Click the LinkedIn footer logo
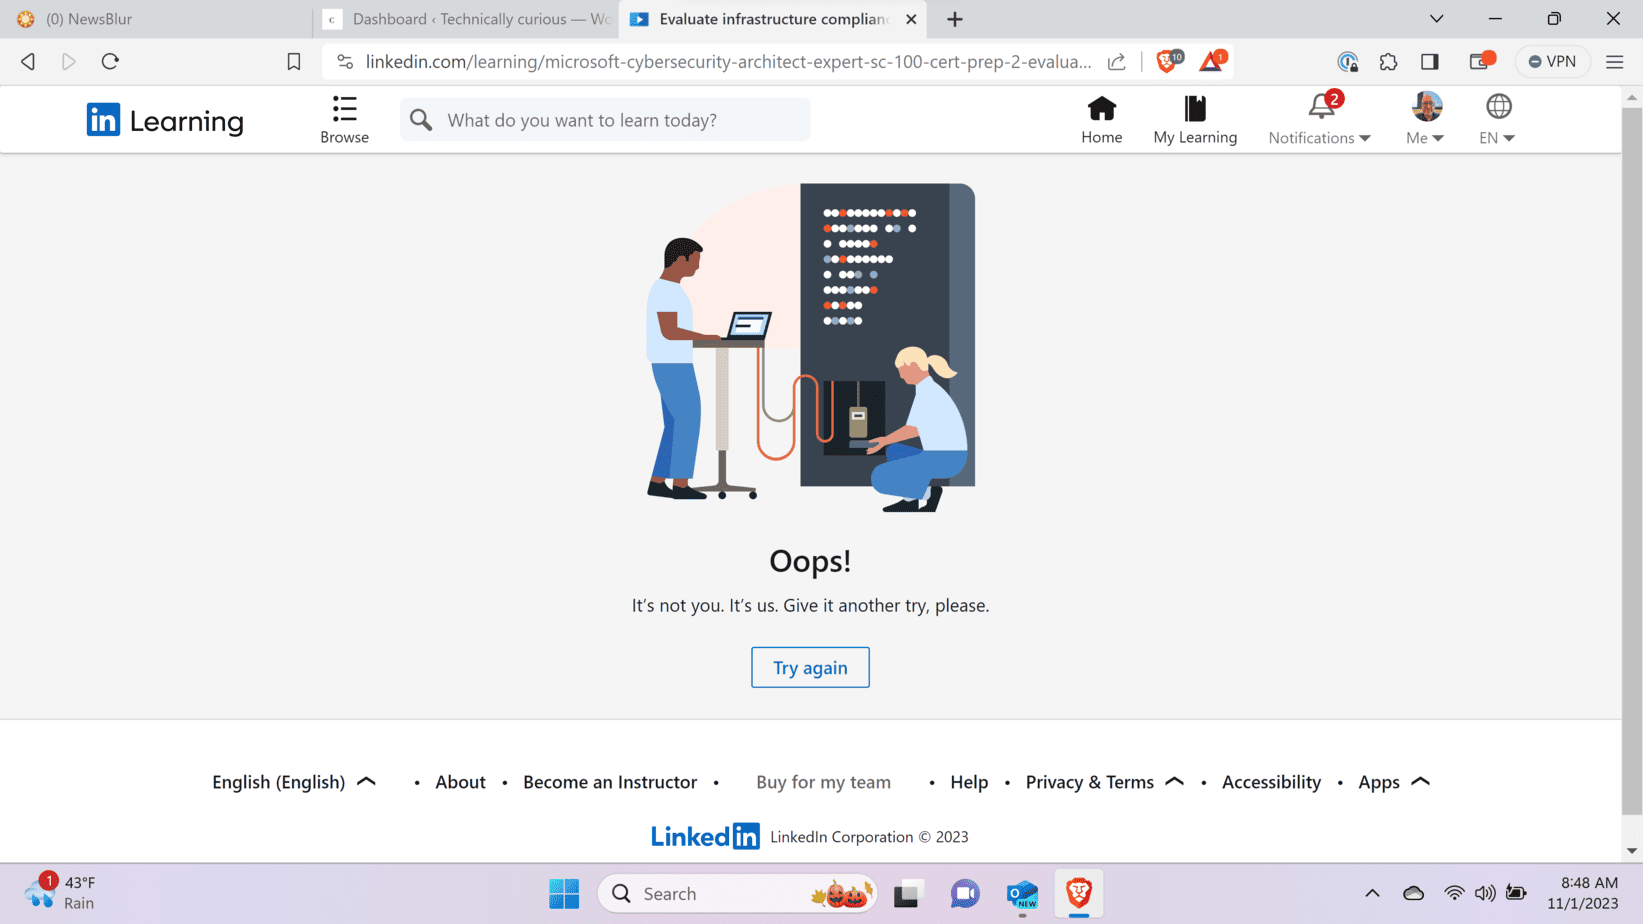 [x=705, y=836]
